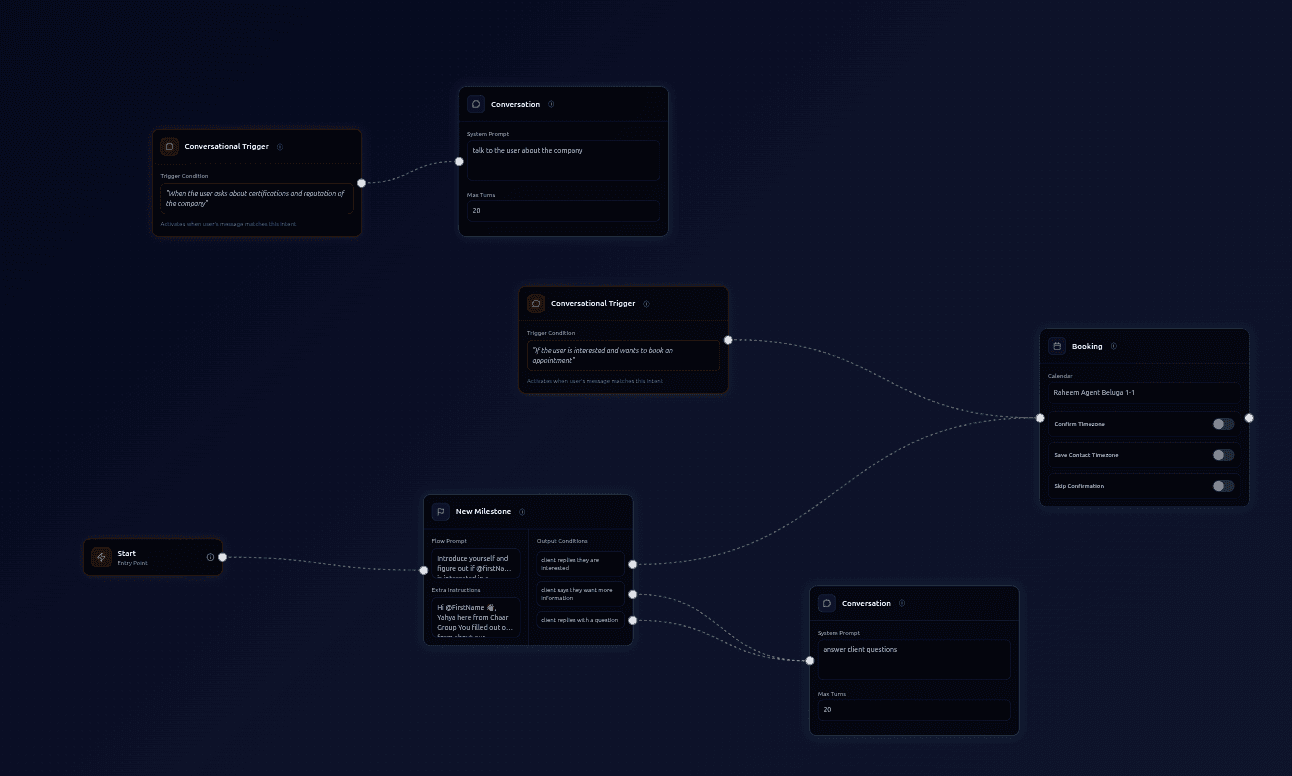Click the Booking node's right output connector
The width and height of the screenshot is (1292, 776).
(1249, 418)
